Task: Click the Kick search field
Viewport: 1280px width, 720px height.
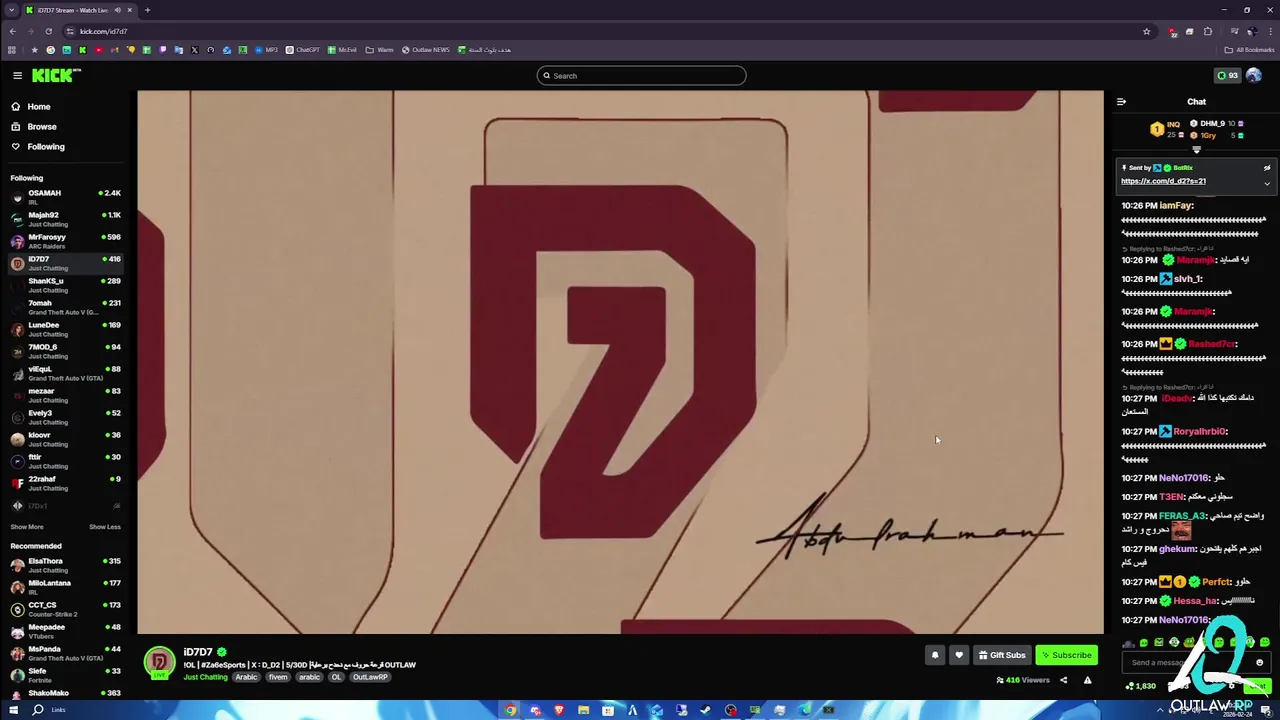Action: (x=641, y=75)
